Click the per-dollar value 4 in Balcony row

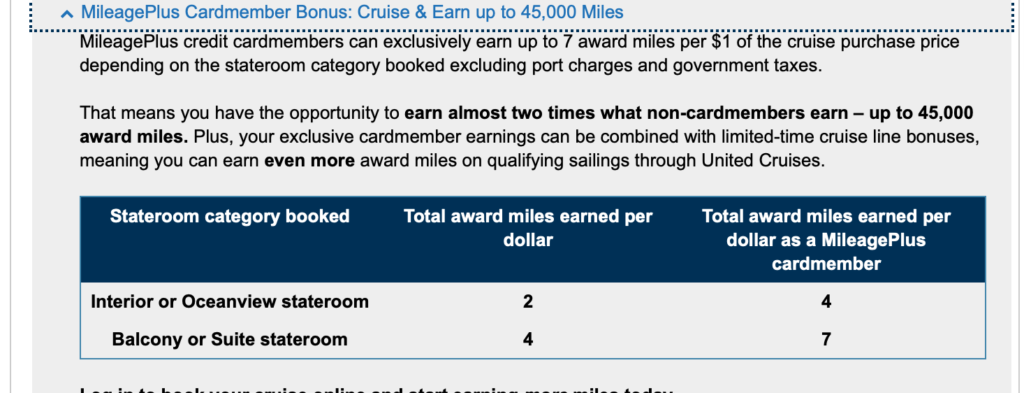pyautogui.click(x=528, y=339)
